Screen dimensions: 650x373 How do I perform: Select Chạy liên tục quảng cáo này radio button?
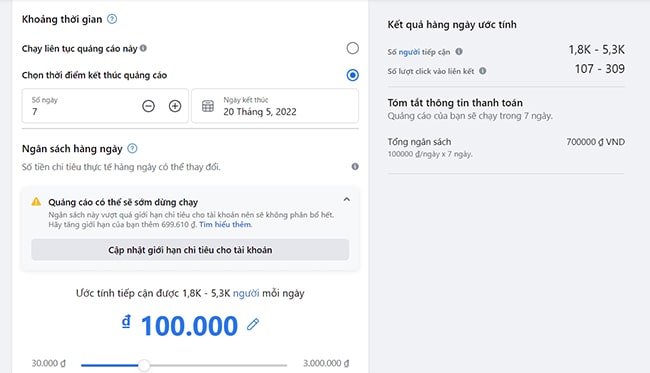click(x=352, y=48)
